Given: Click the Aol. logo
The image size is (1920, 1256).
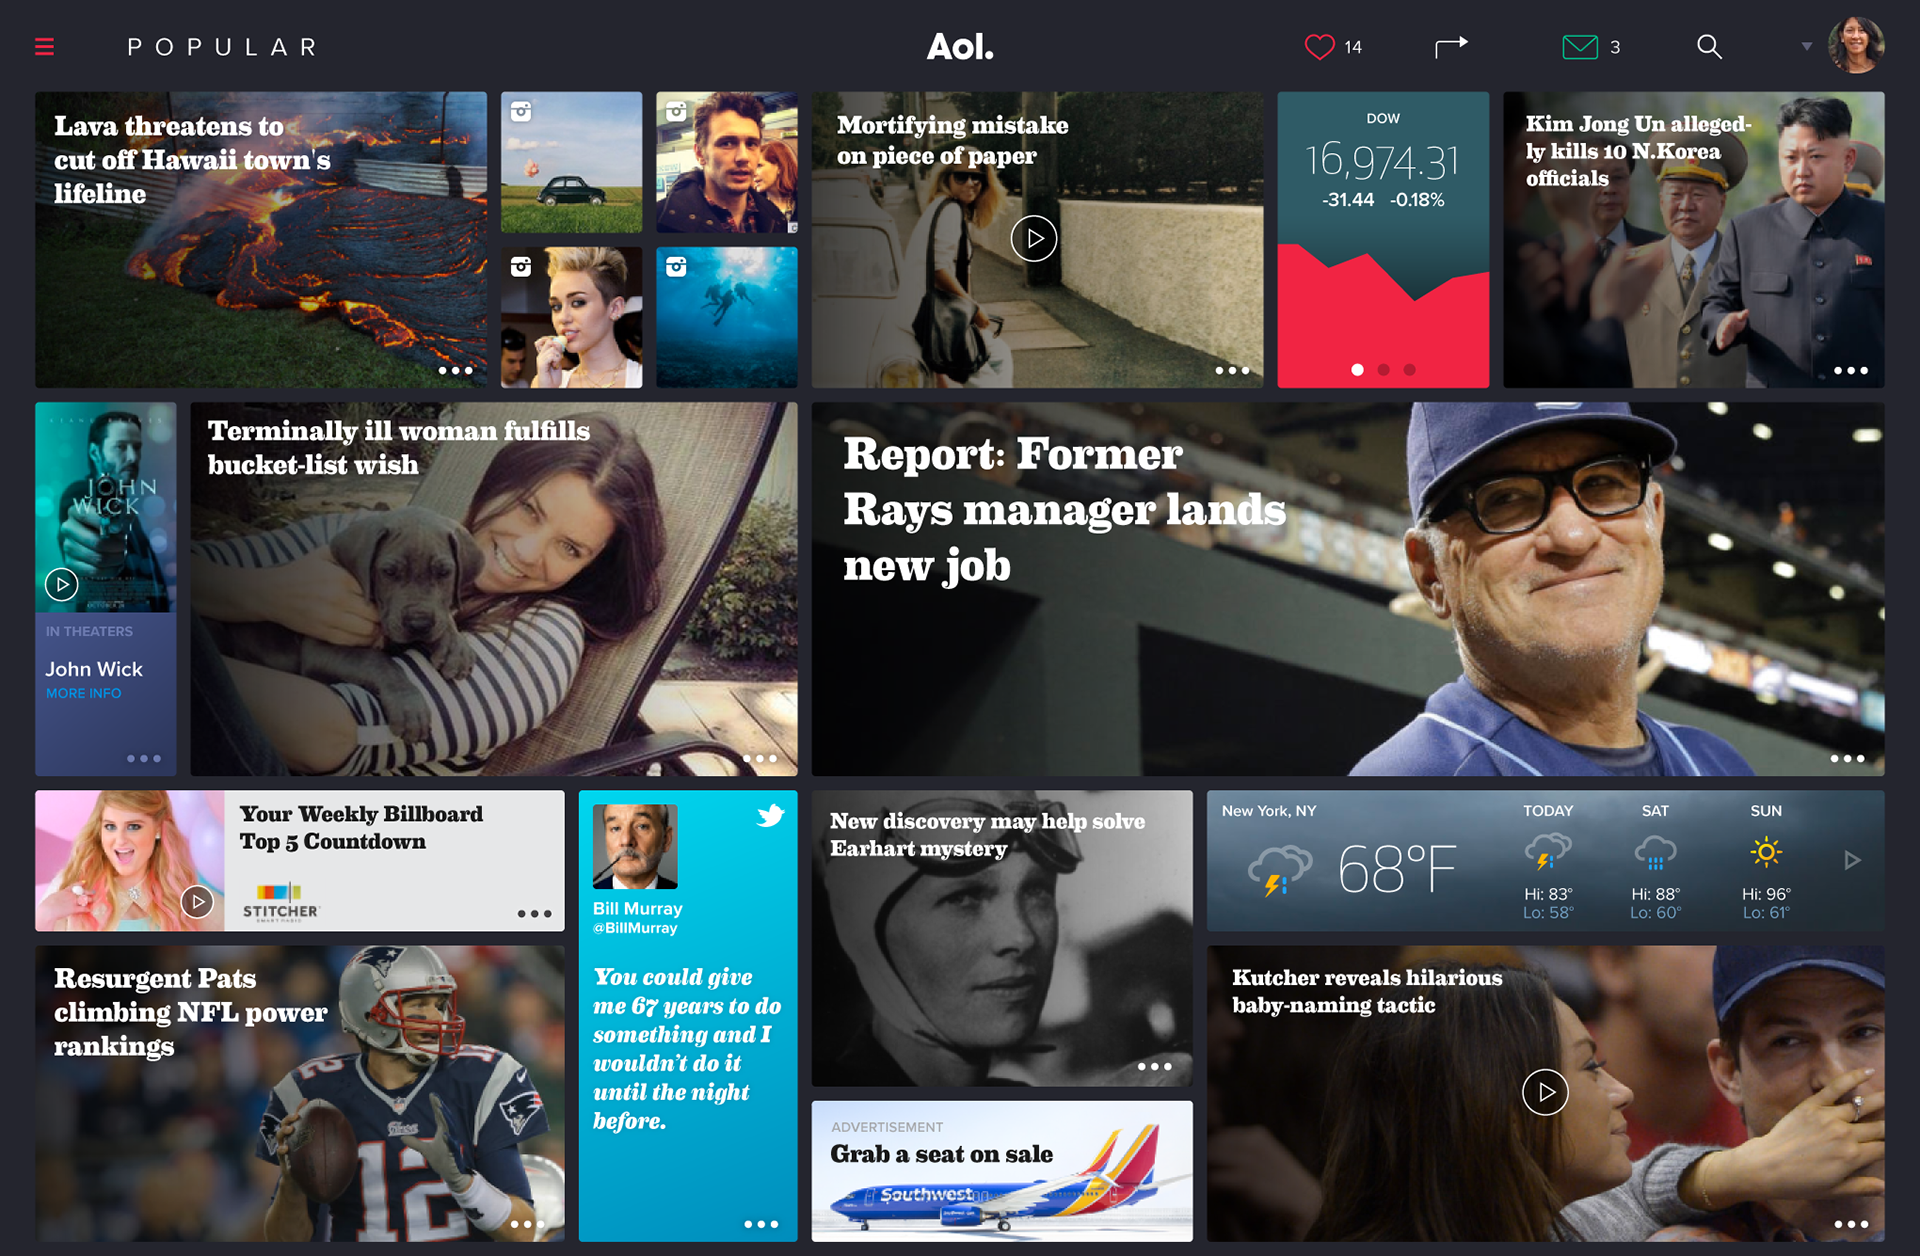Looking at the screenshot, I should click(960, 46).
